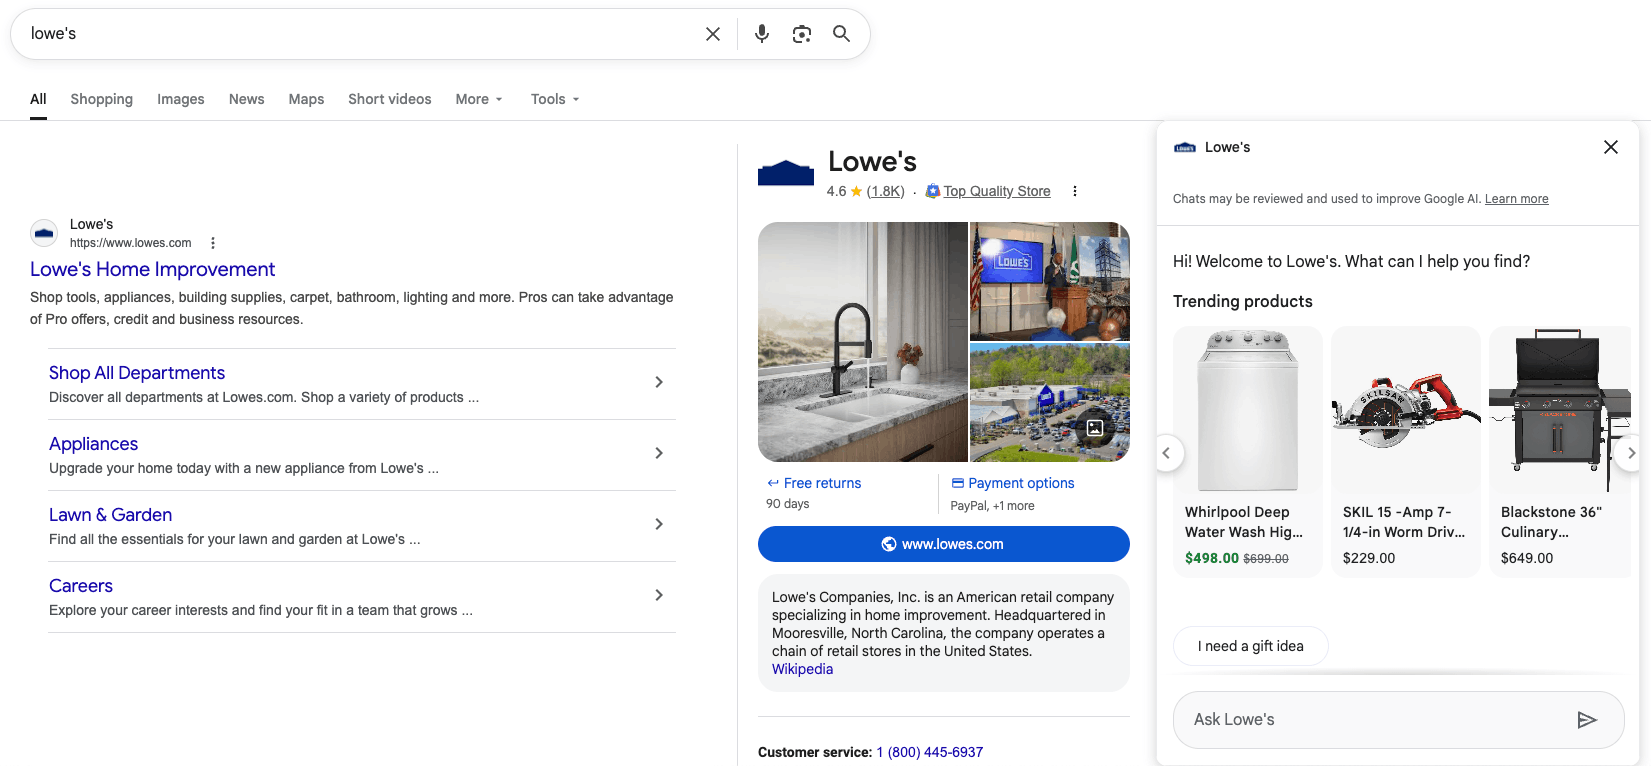Image resolution: width=1651 pixels, height=766 pixels.
Task: Click the Top Quality Store badge icon
Action: pos(933,191)
